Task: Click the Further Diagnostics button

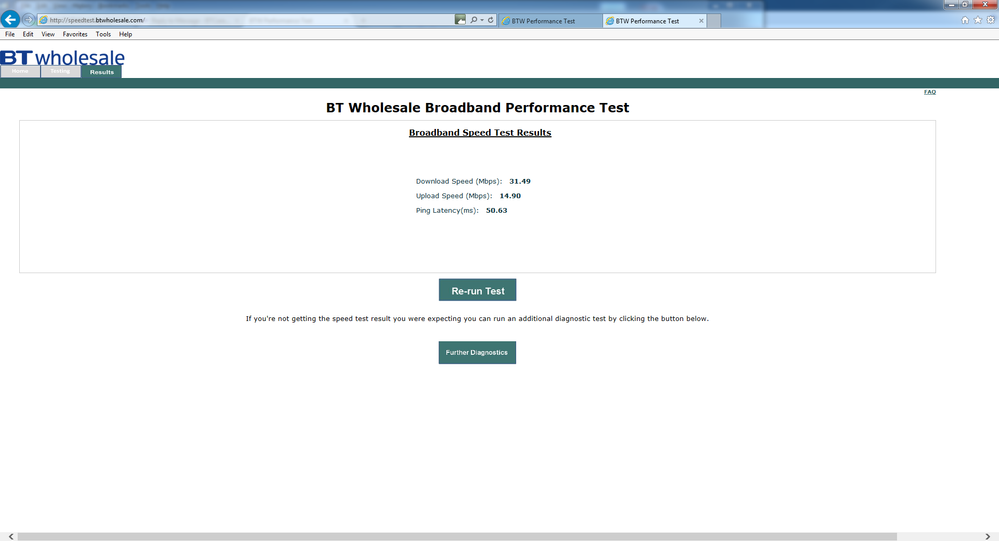Action: (x=477, y=352)
